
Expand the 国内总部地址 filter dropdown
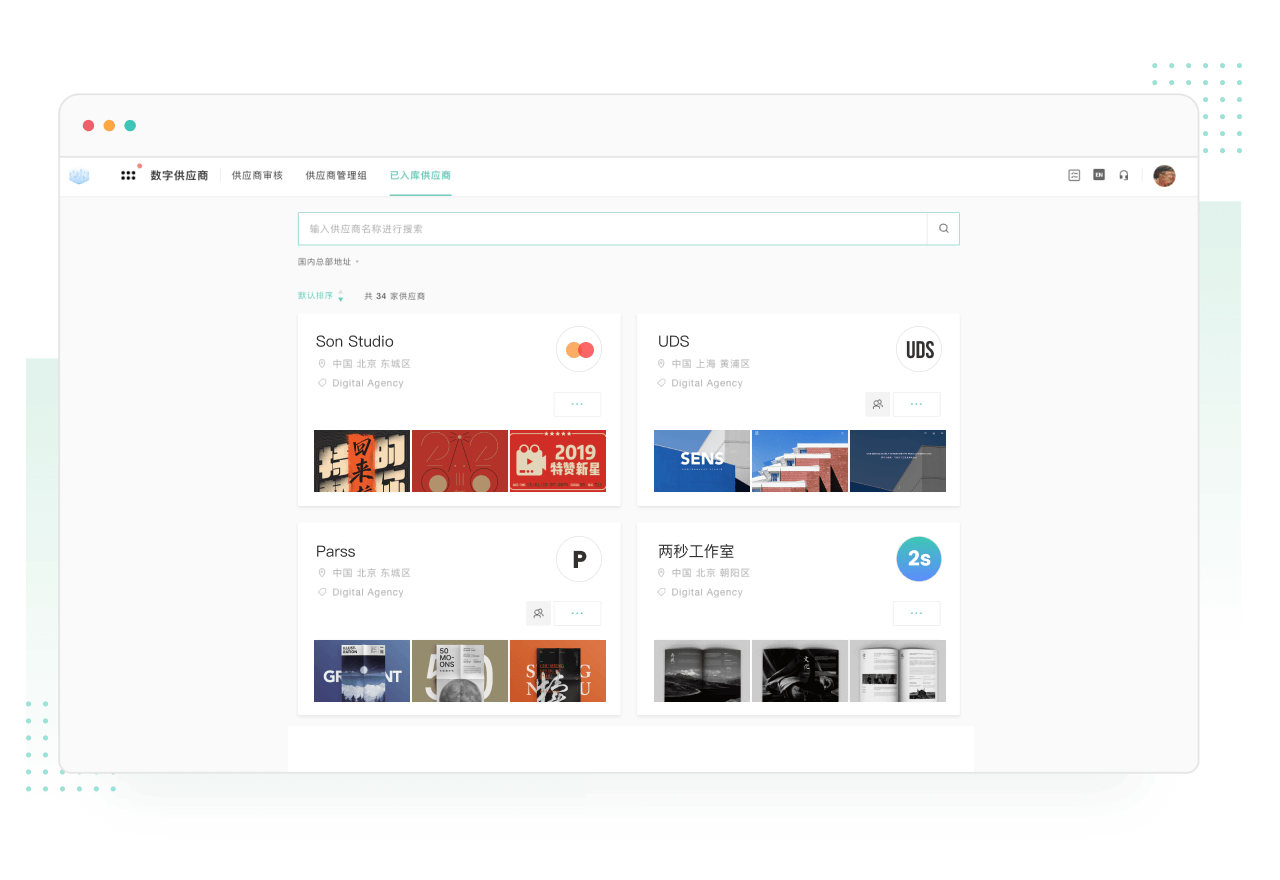(328, 262)
